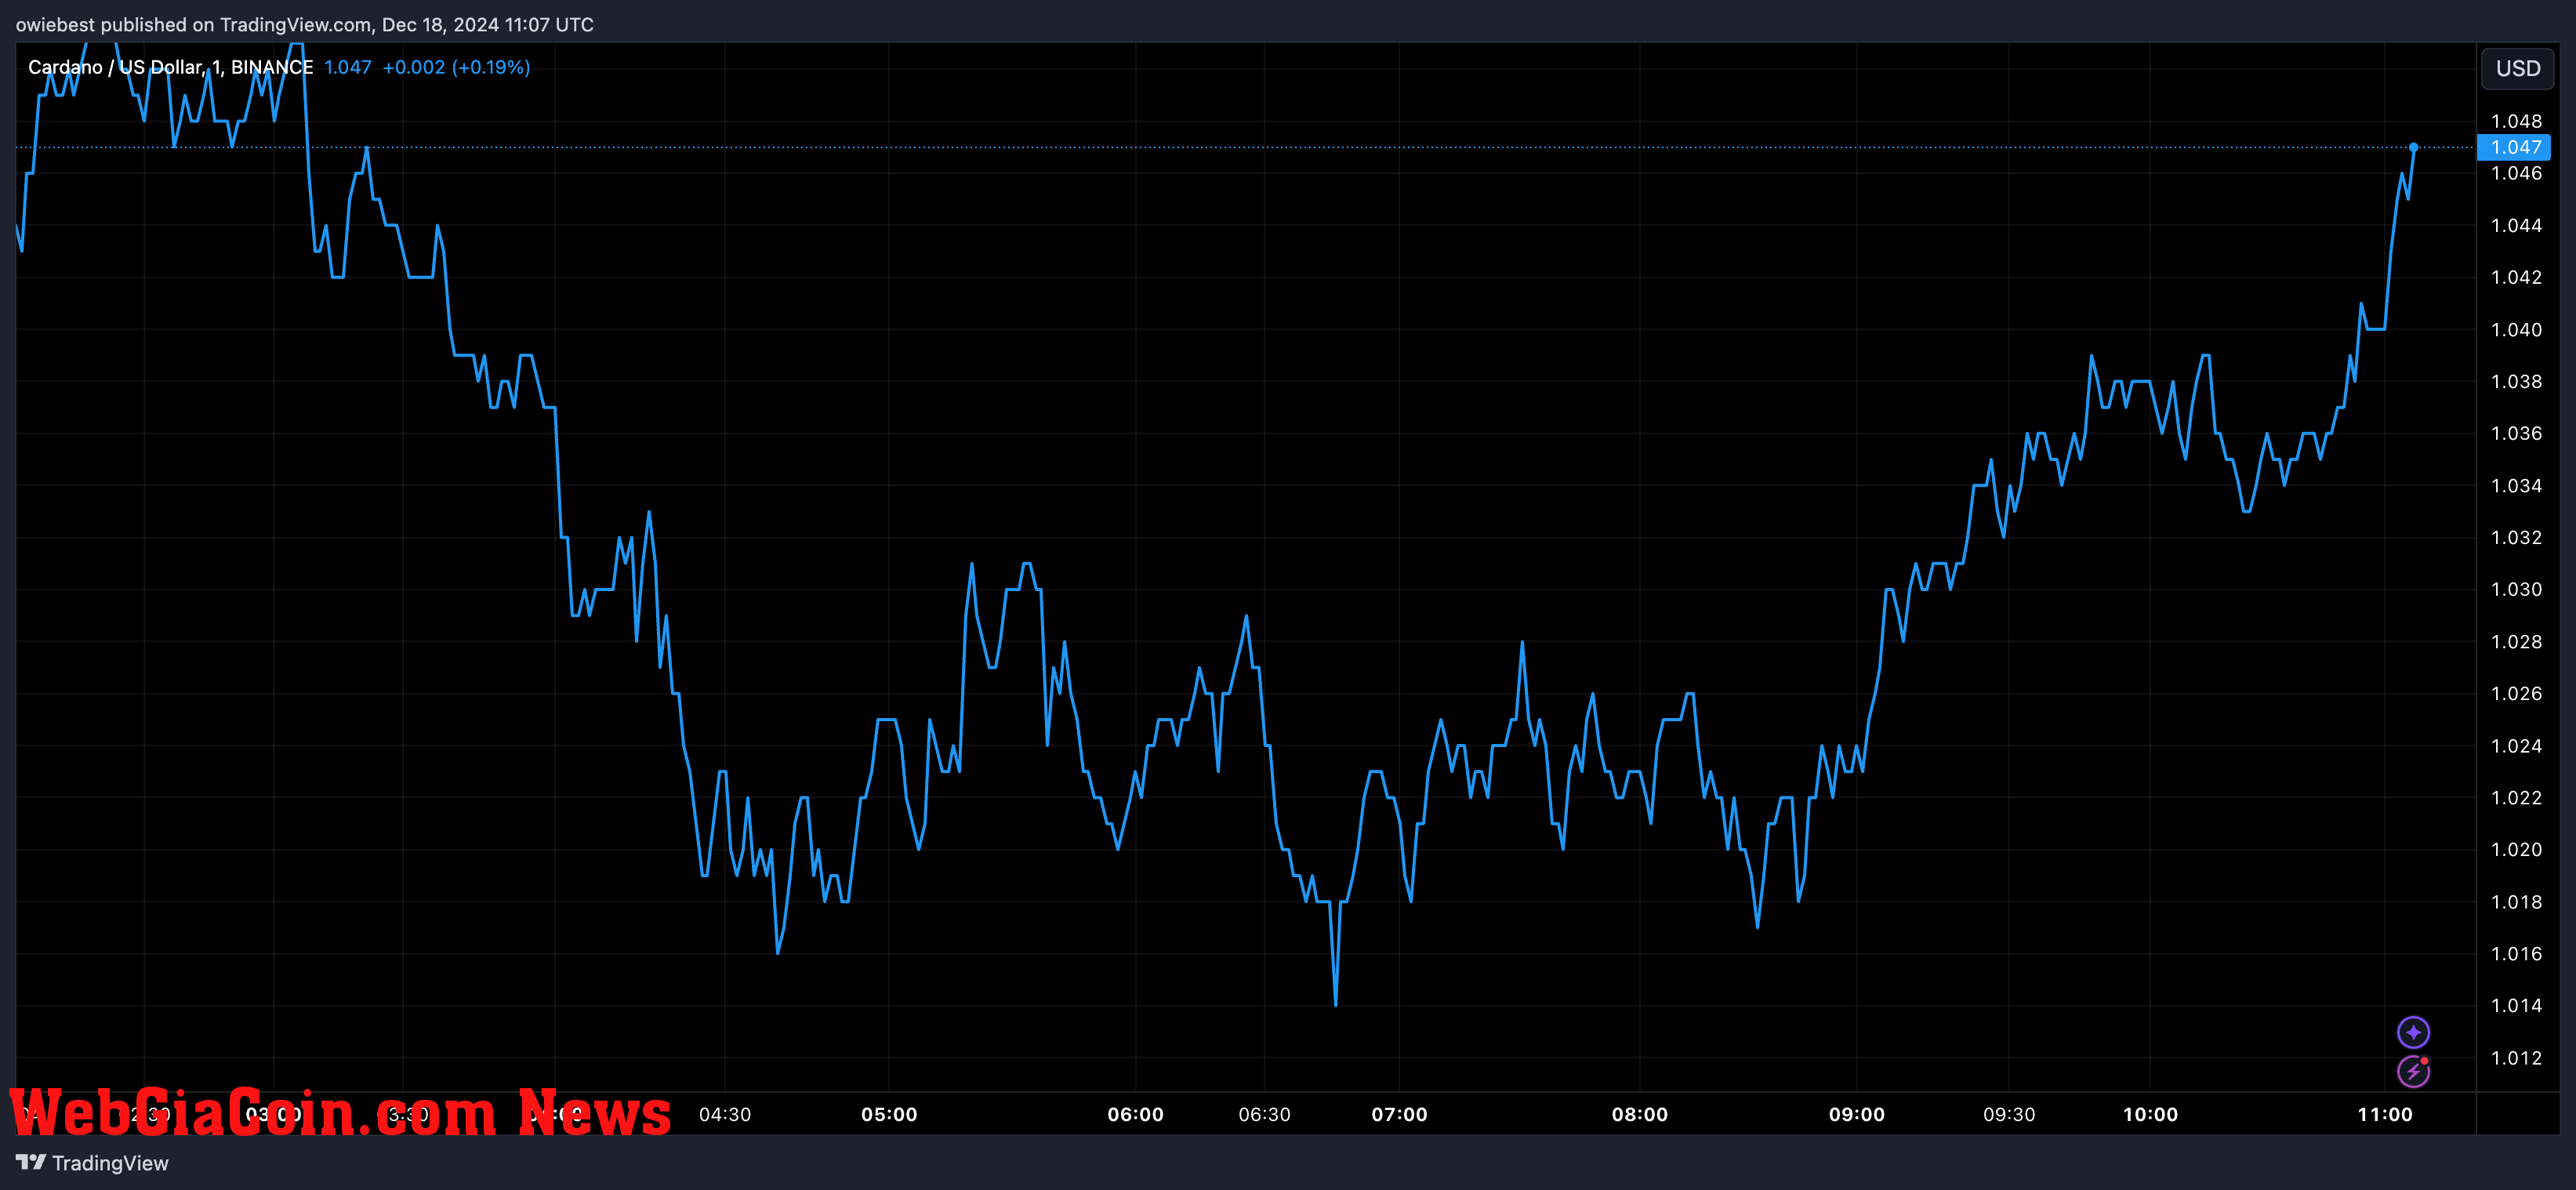Click the lightning bolt icon with red dot
2576x1190 pixels.
pyautogui.click(x=2413, y=1071)
